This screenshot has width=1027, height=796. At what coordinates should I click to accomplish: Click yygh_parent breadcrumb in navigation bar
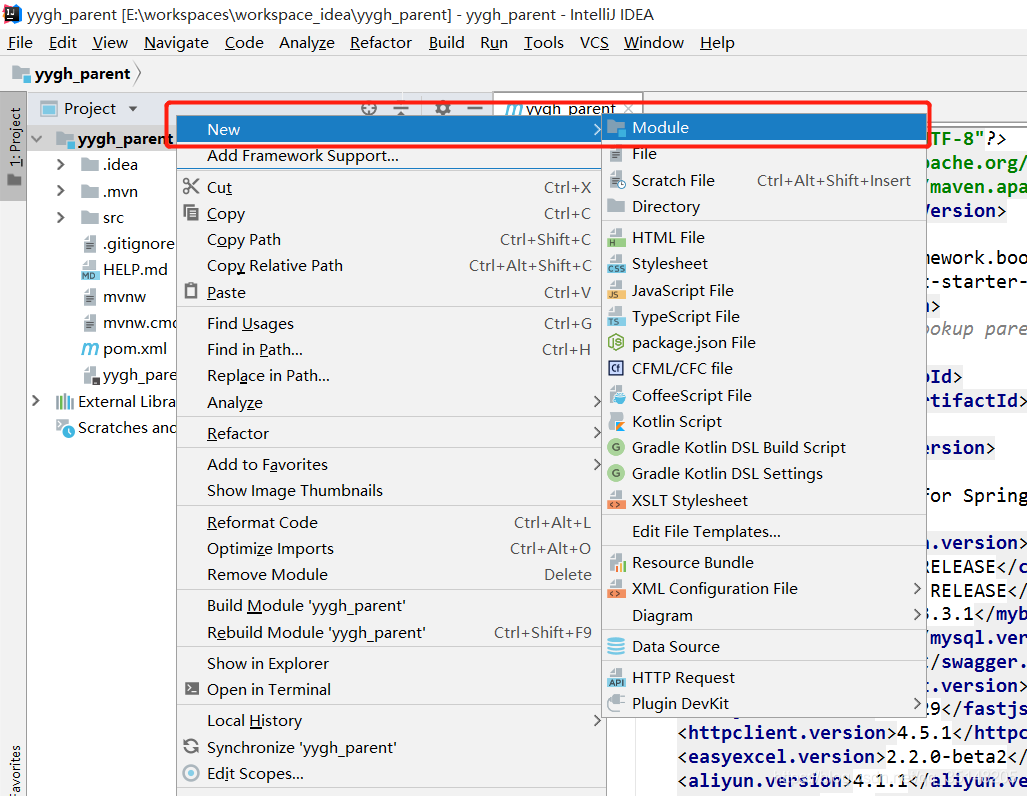(x=82, y=73)
